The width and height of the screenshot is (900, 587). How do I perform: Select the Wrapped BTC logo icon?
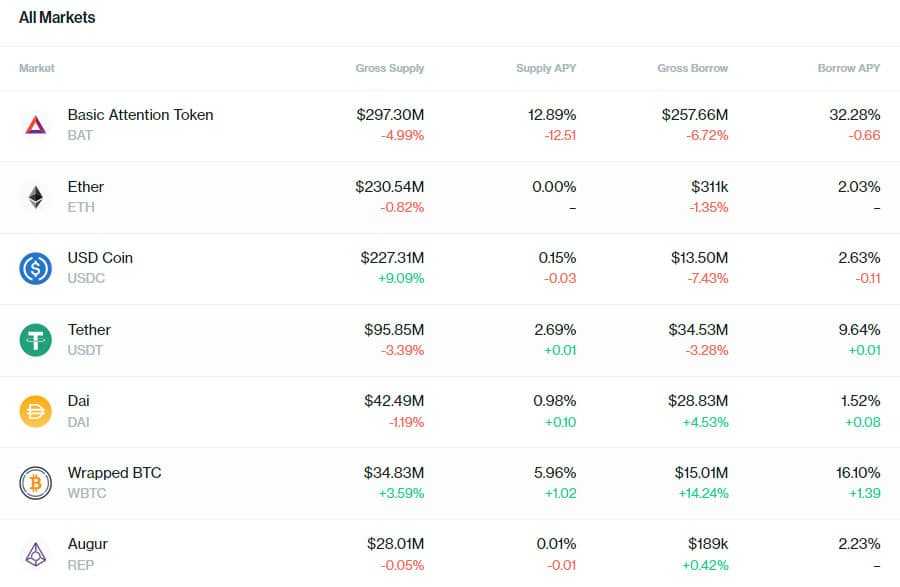35,482
